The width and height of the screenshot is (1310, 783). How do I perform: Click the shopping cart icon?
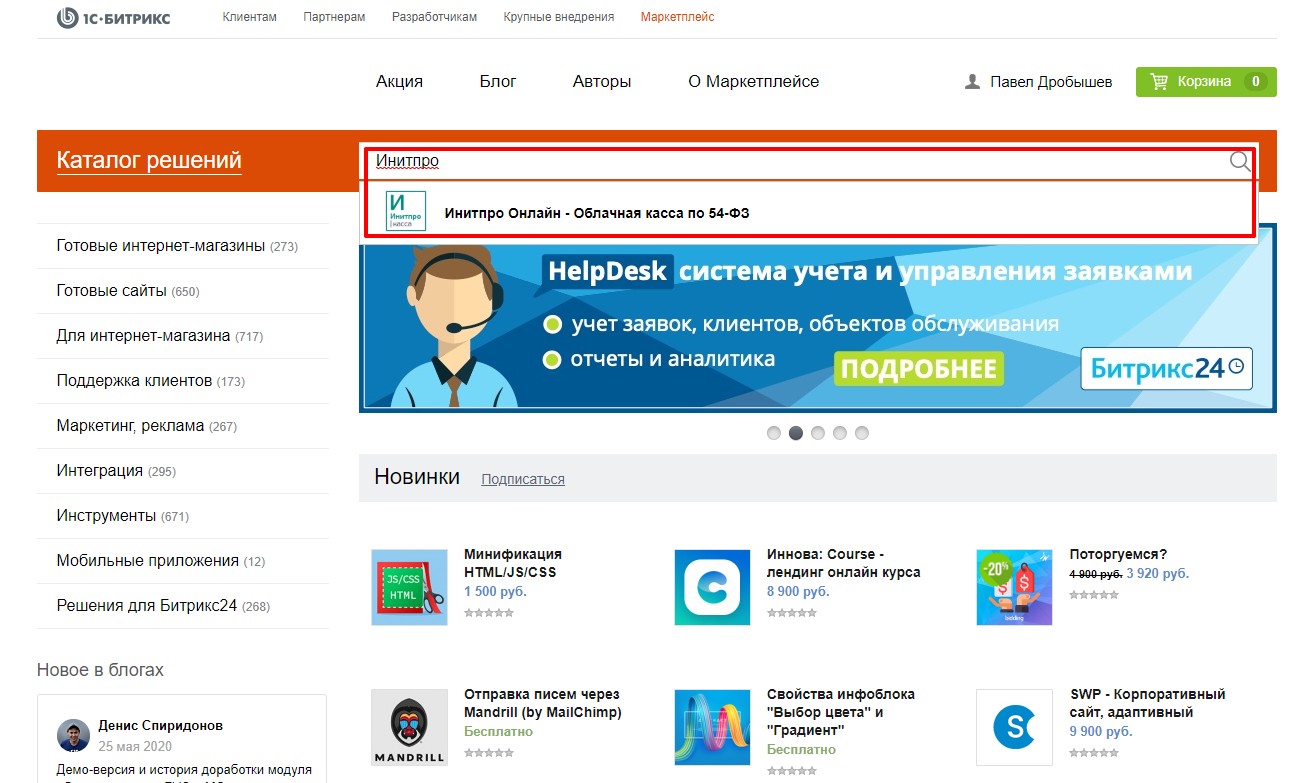coord(1160,82)
